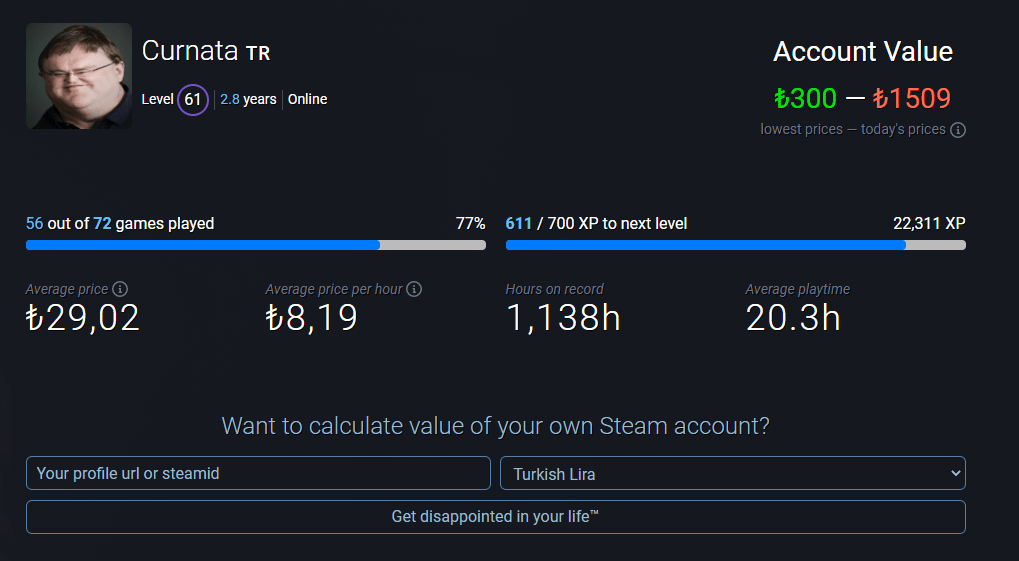This screenshot has width=1019, height=561.
Task: Click the Get disappointed in your life button
Action: click(x=495, y=517)
